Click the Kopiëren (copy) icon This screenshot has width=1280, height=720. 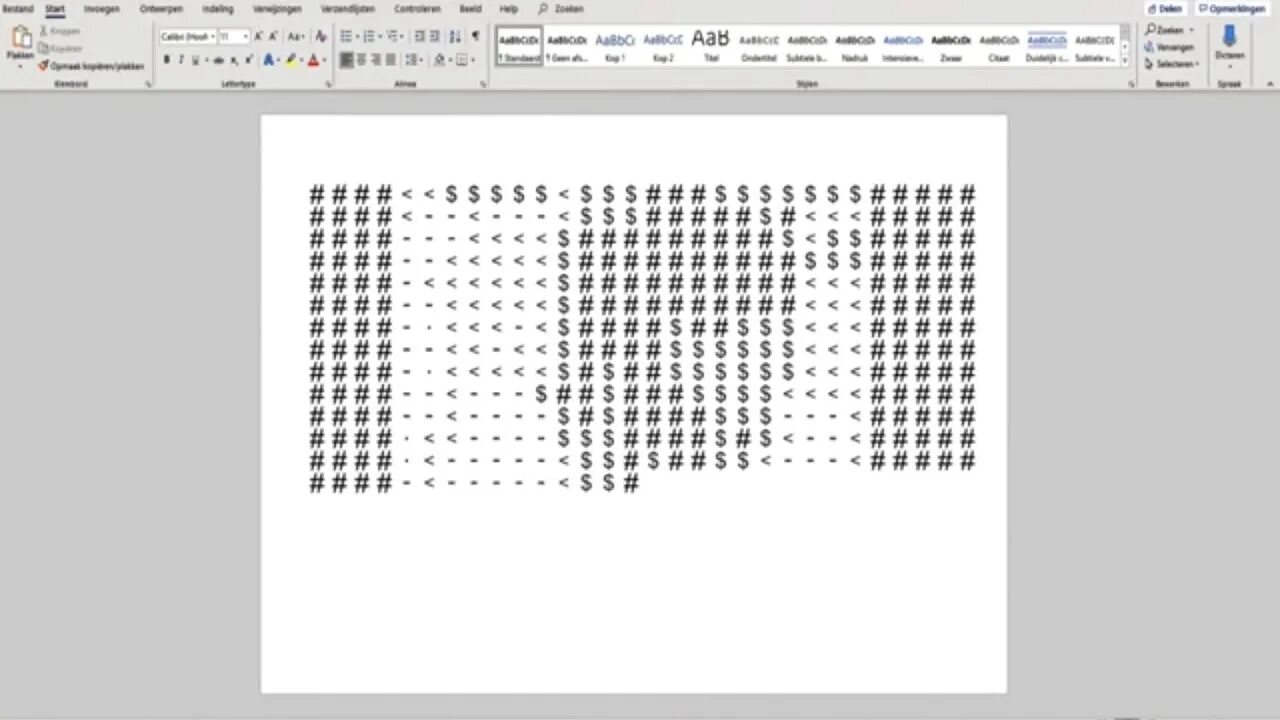44,48
